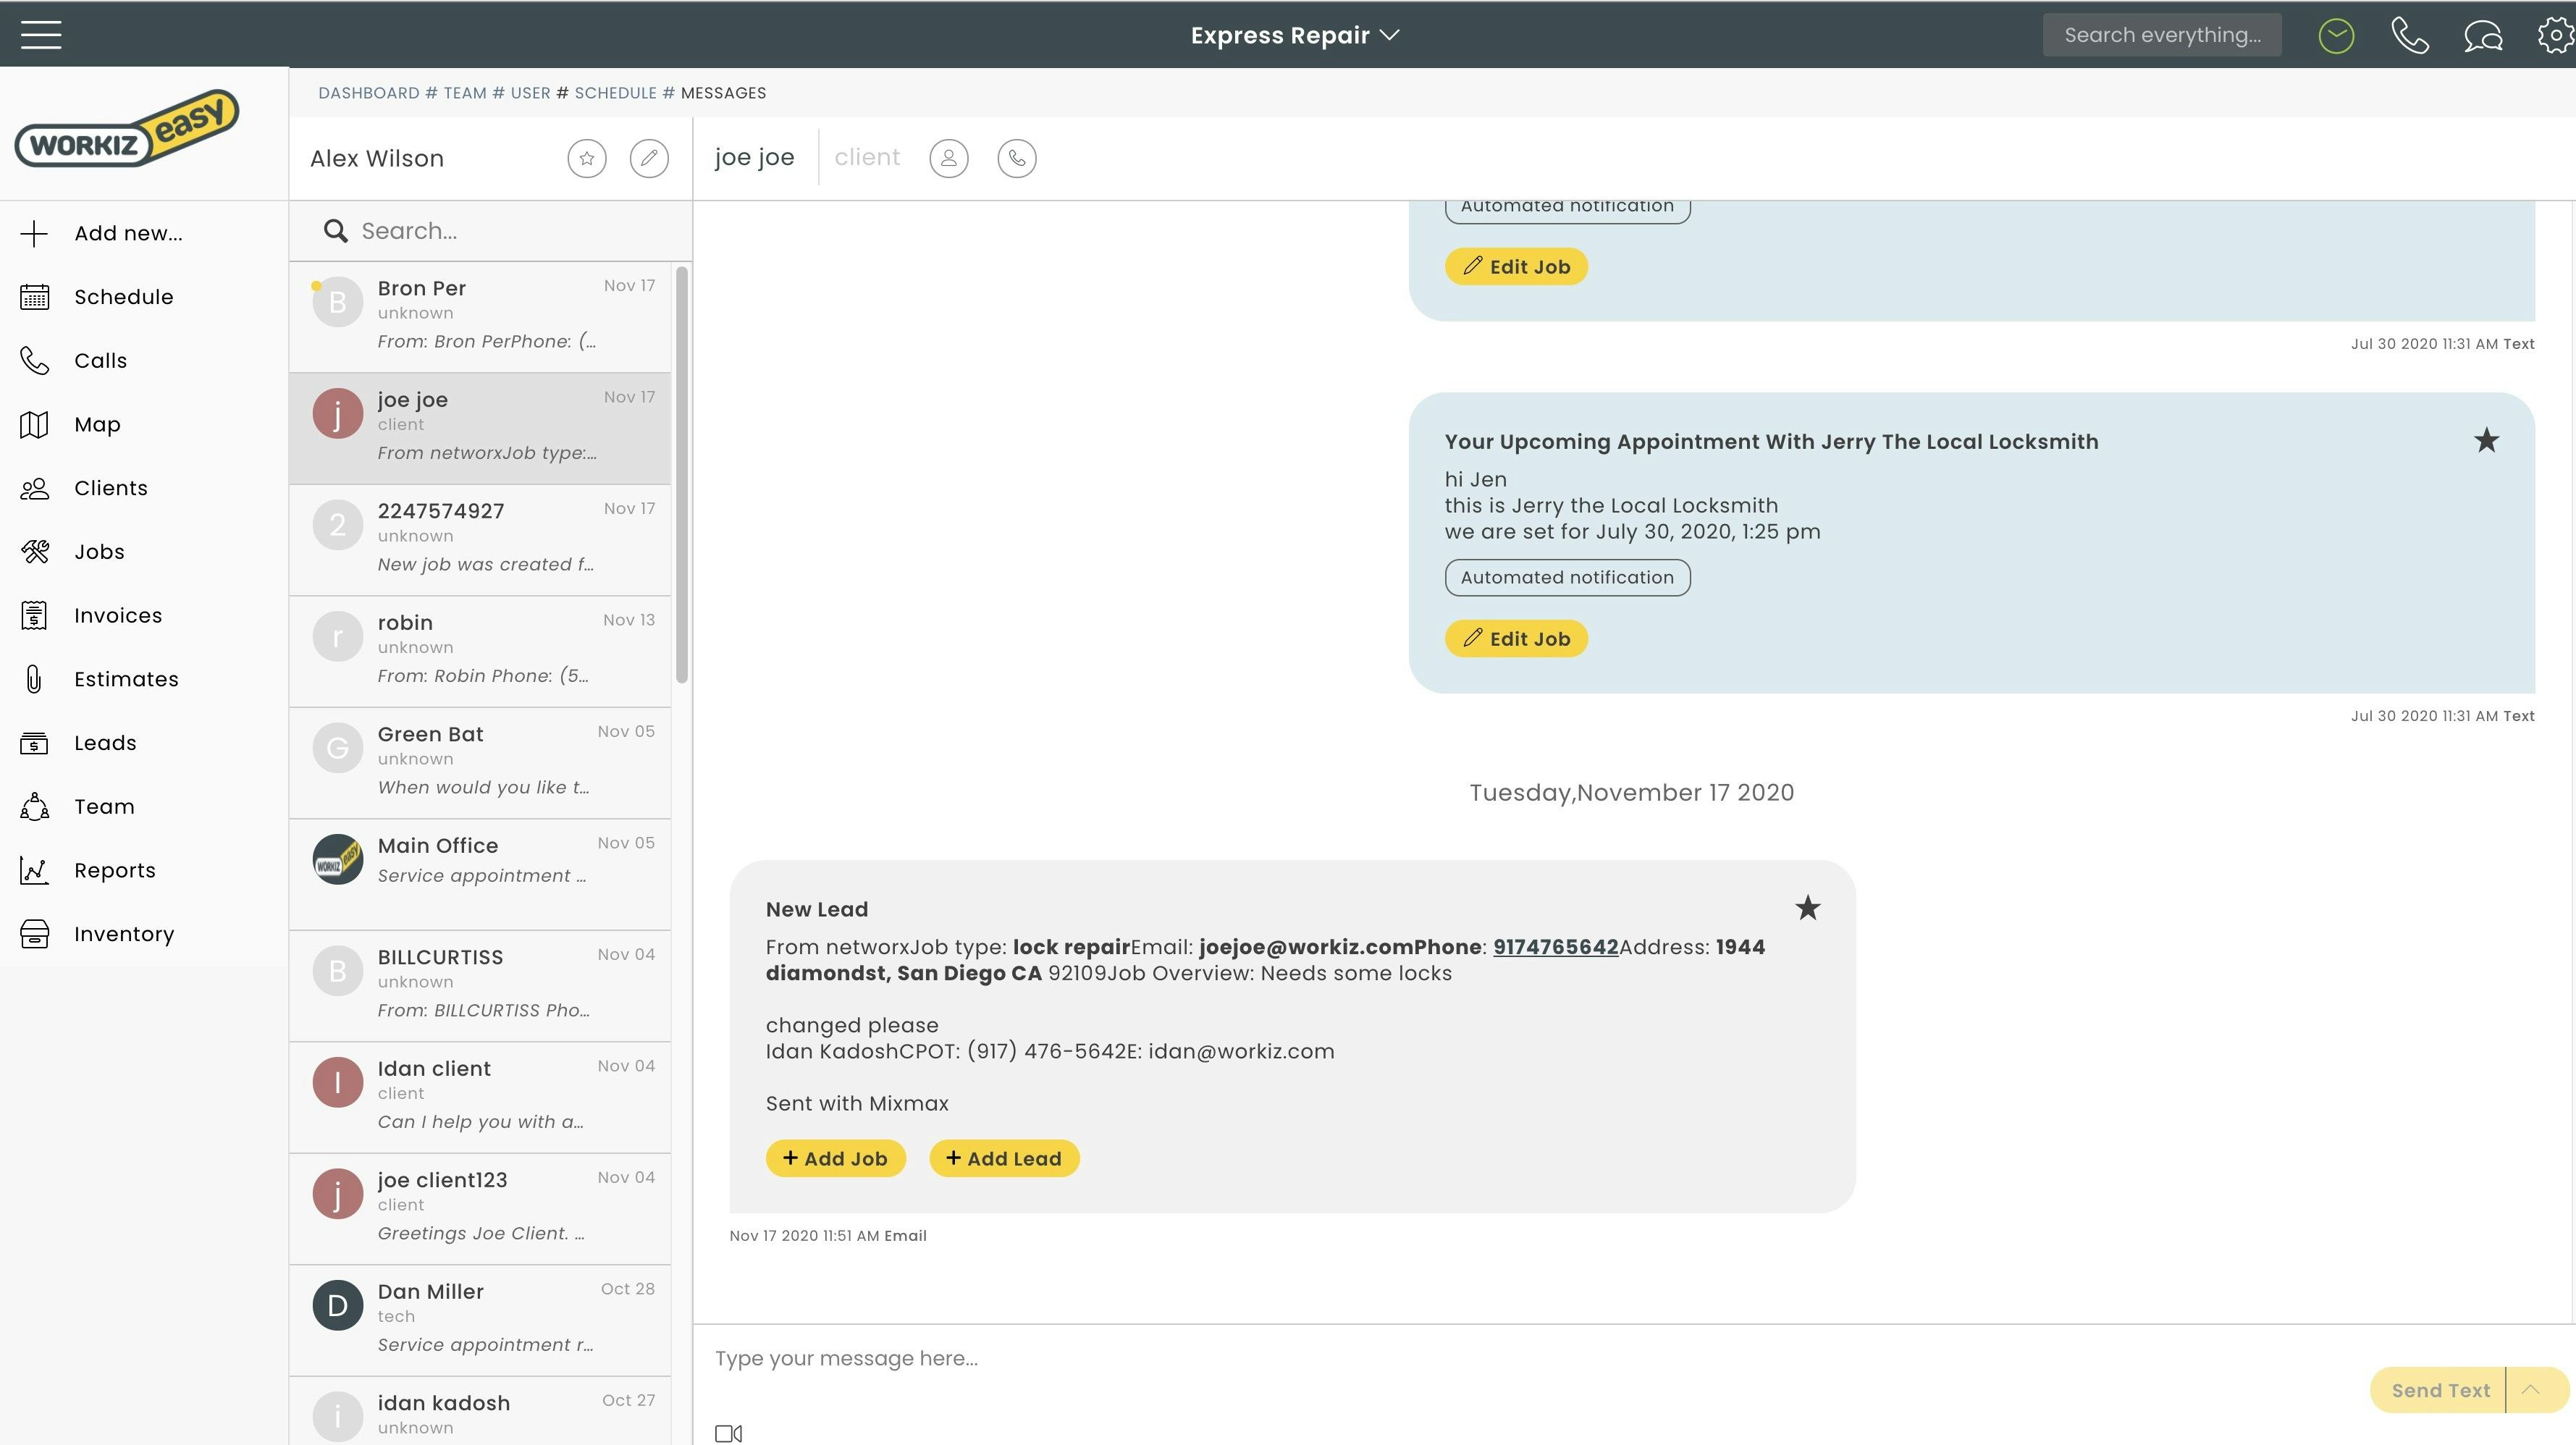Click the video camera icon below message box

pyautogui.click(x=728, y=1433)
